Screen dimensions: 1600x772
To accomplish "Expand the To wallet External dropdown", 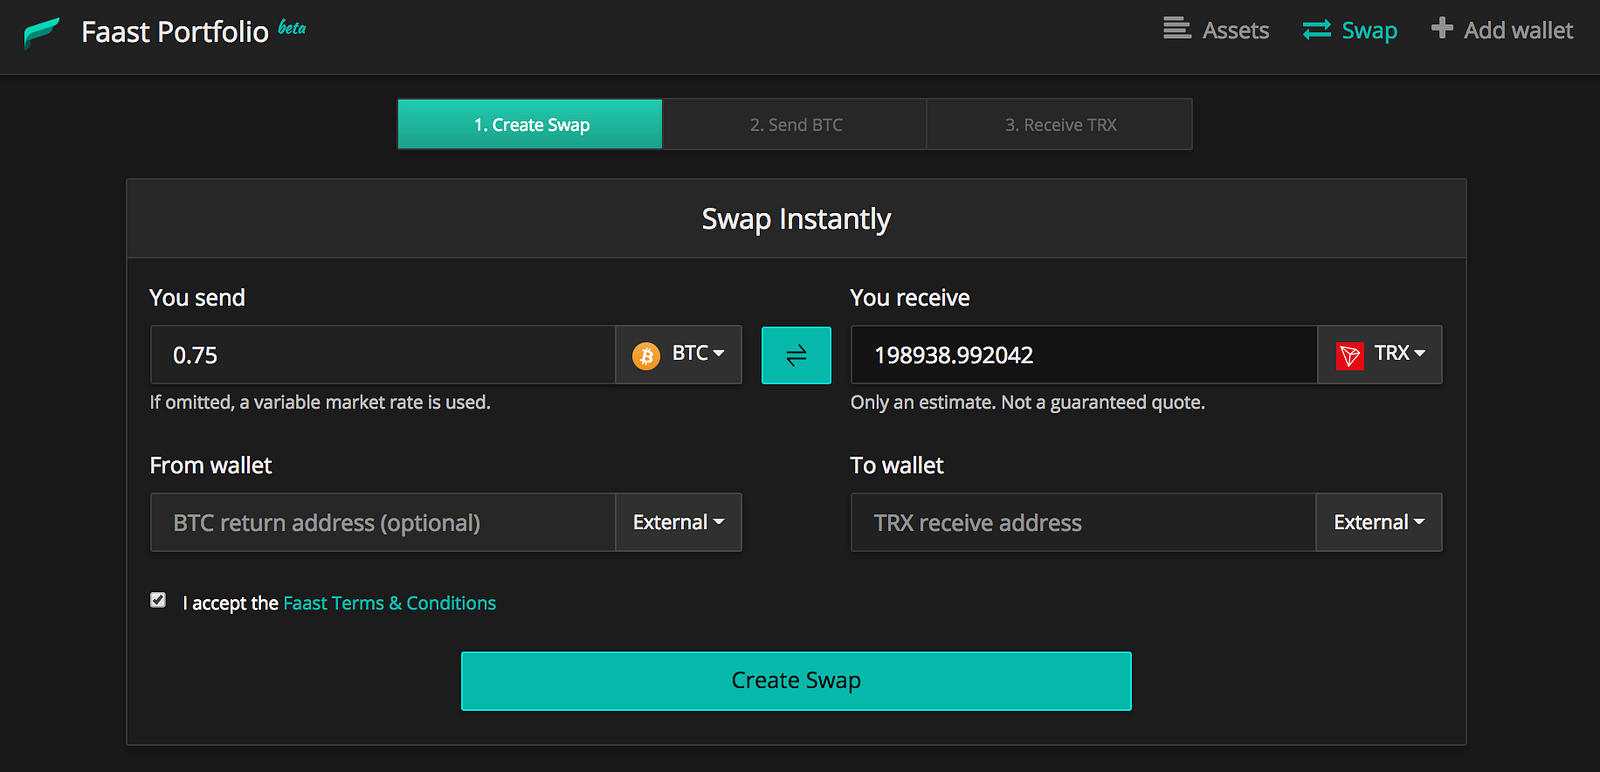I will tap(1378, 522).
